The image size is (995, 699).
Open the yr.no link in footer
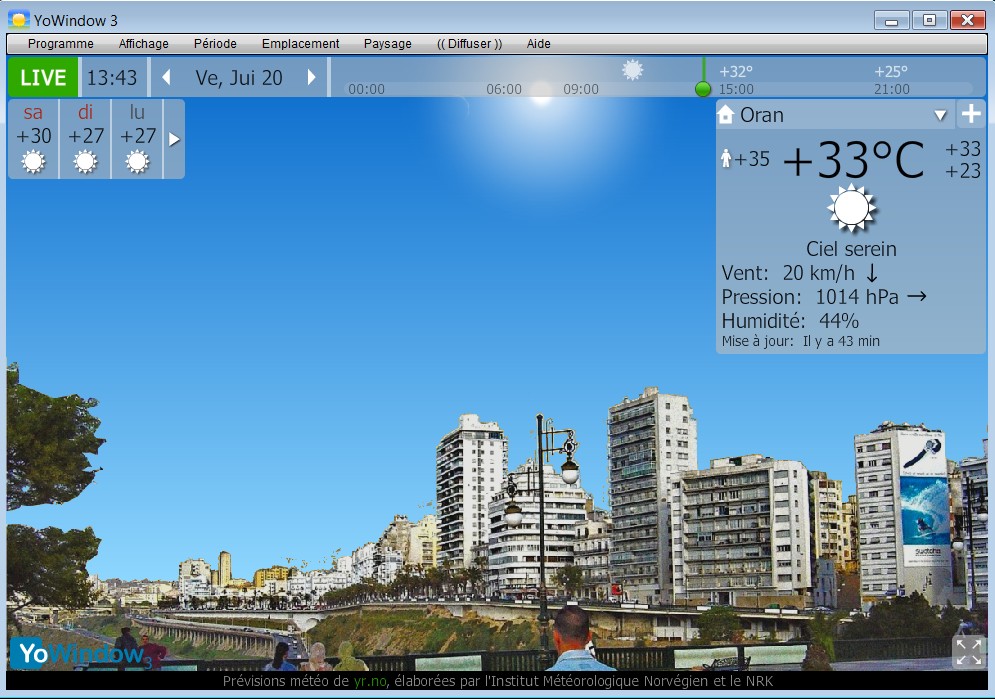[369, 682]
